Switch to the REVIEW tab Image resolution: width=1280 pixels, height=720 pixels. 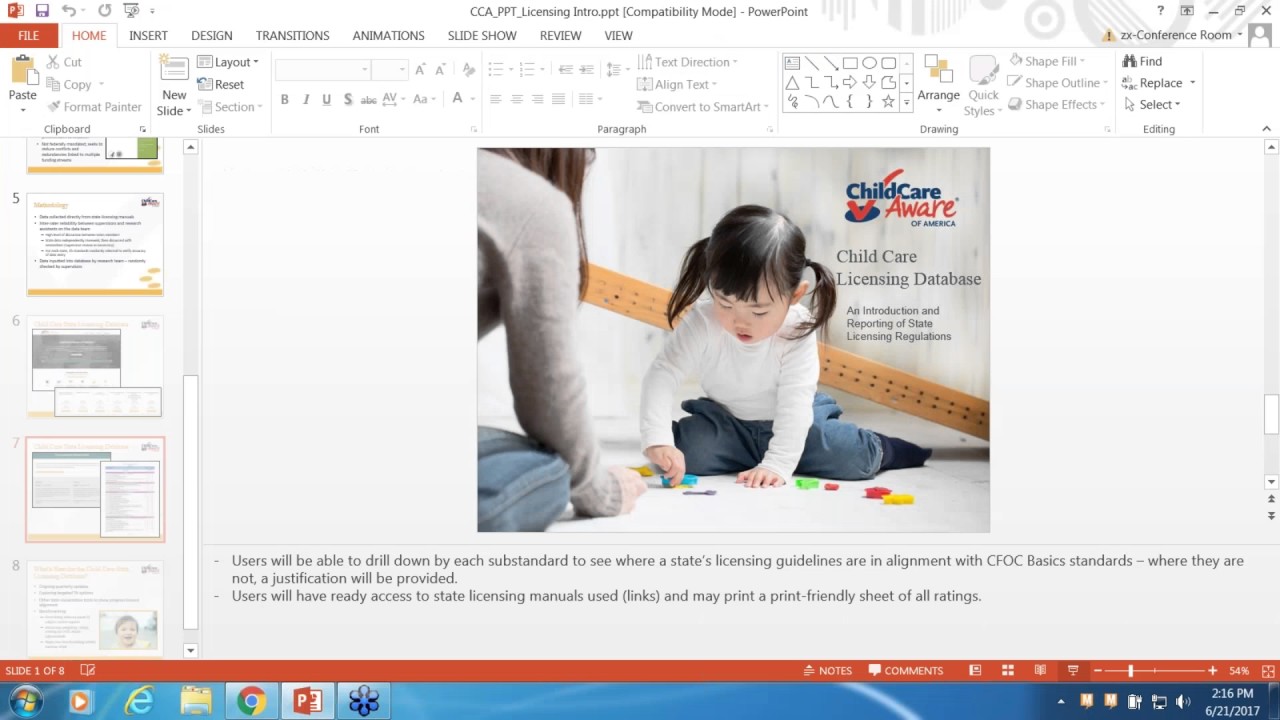click(x=560, y=35)
